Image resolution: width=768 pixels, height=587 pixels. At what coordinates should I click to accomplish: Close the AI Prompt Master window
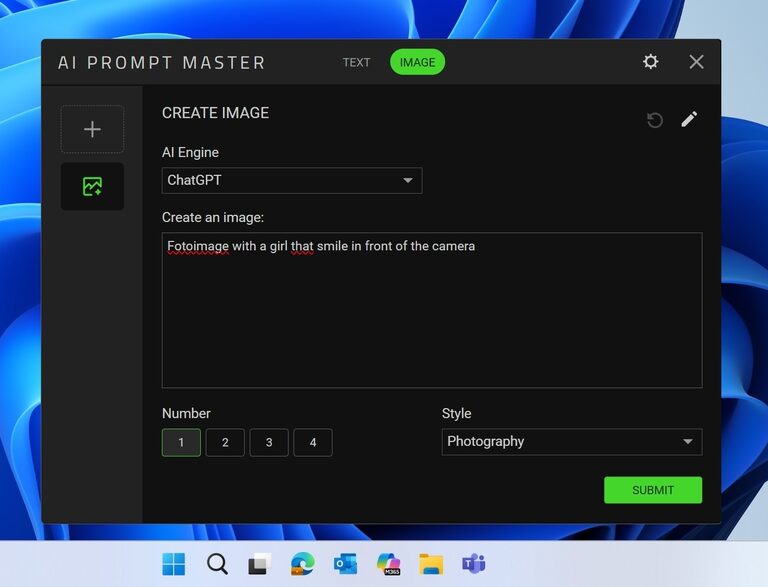[696, 62]
